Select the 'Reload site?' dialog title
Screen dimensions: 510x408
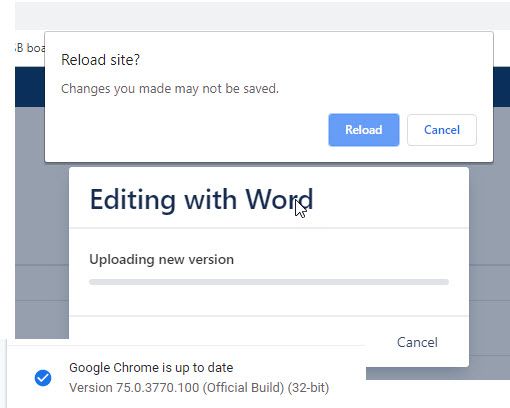pyautogui.click(x=100, y=60)
